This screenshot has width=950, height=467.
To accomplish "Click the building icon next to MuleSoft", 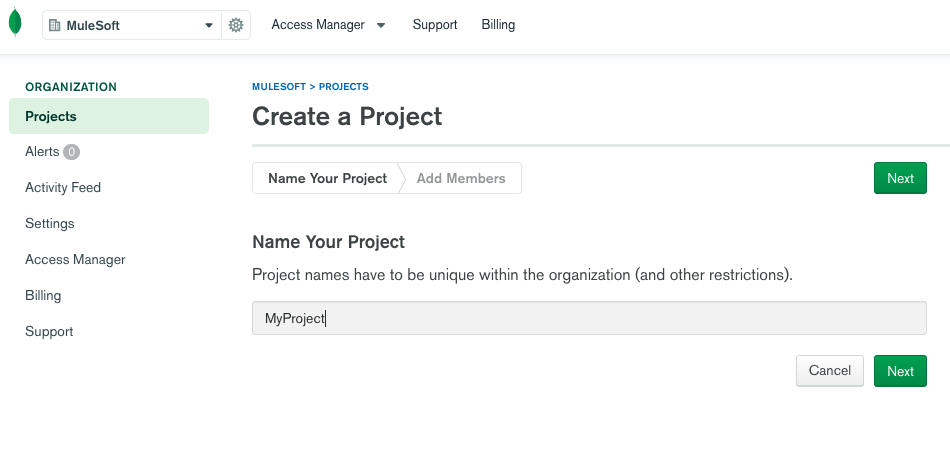I will [x=55, y=25].
